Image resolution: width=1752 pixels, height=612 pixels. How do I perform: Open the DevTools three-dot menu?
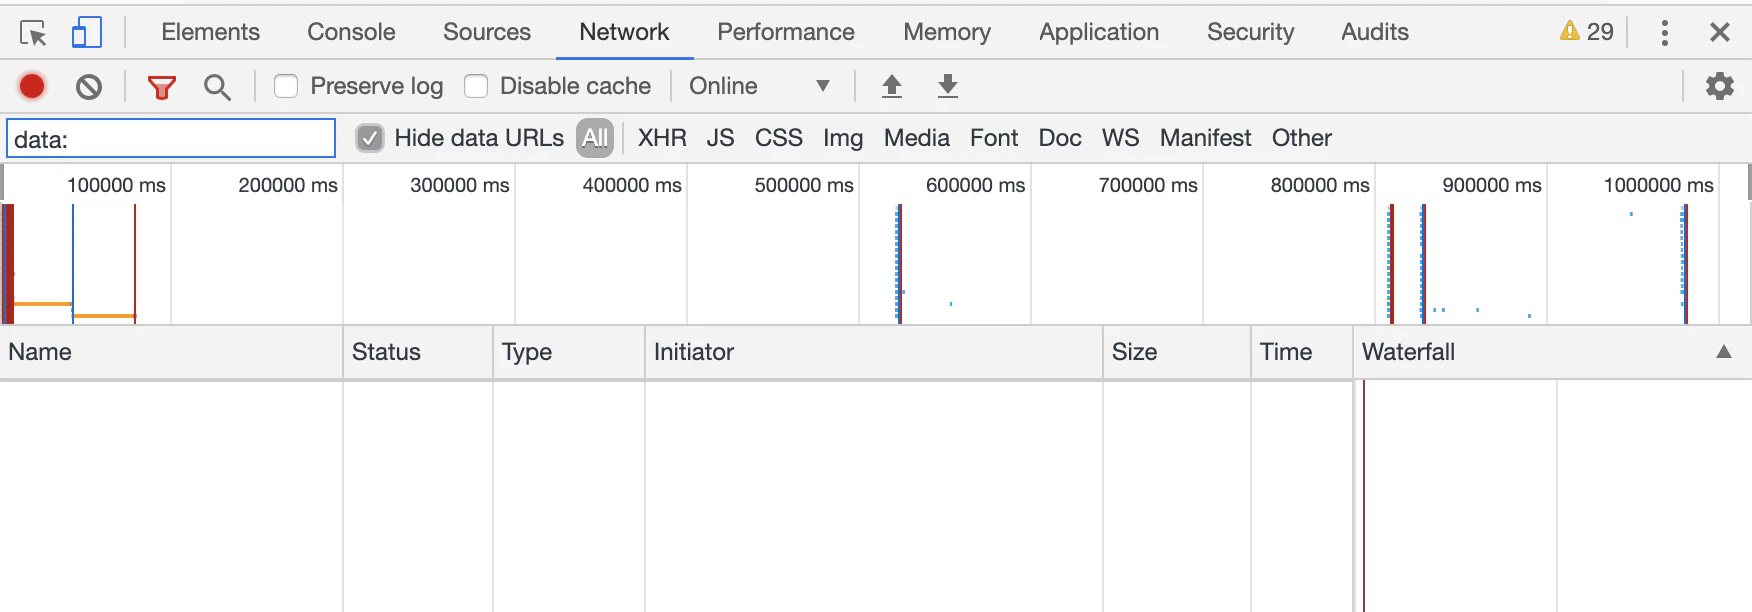(1665, 33)
